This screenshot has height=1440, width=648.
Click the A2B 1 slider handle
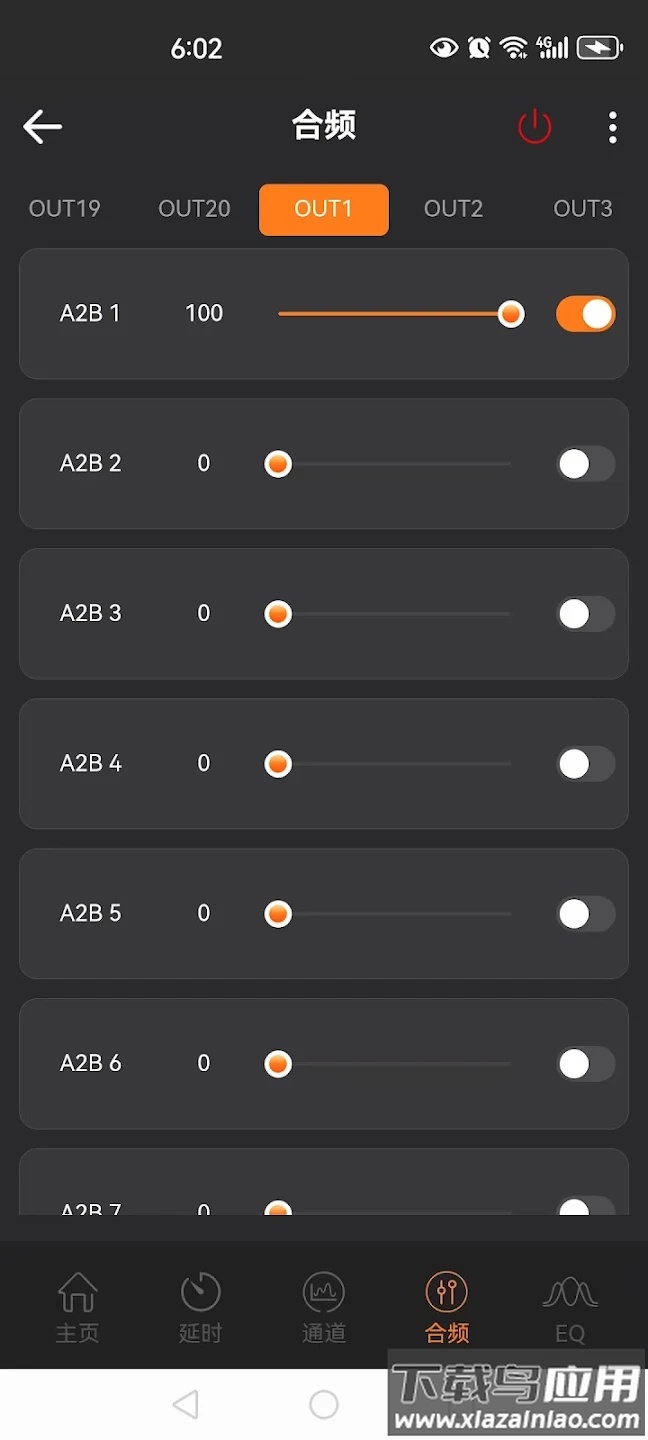pos(511,314)
